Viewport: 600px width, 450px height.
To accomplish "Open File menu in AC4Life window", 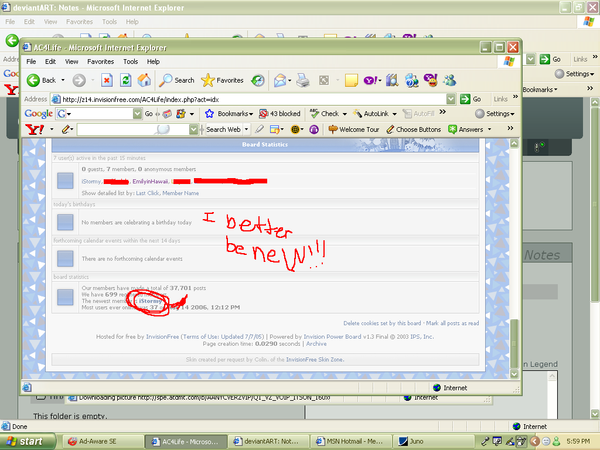I will tap(31, 62).
